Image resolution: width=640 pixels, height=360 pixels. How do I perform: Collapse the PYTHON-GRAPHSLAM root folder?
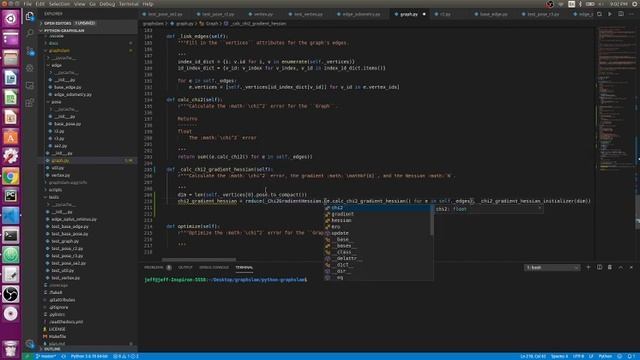point(88,30)
